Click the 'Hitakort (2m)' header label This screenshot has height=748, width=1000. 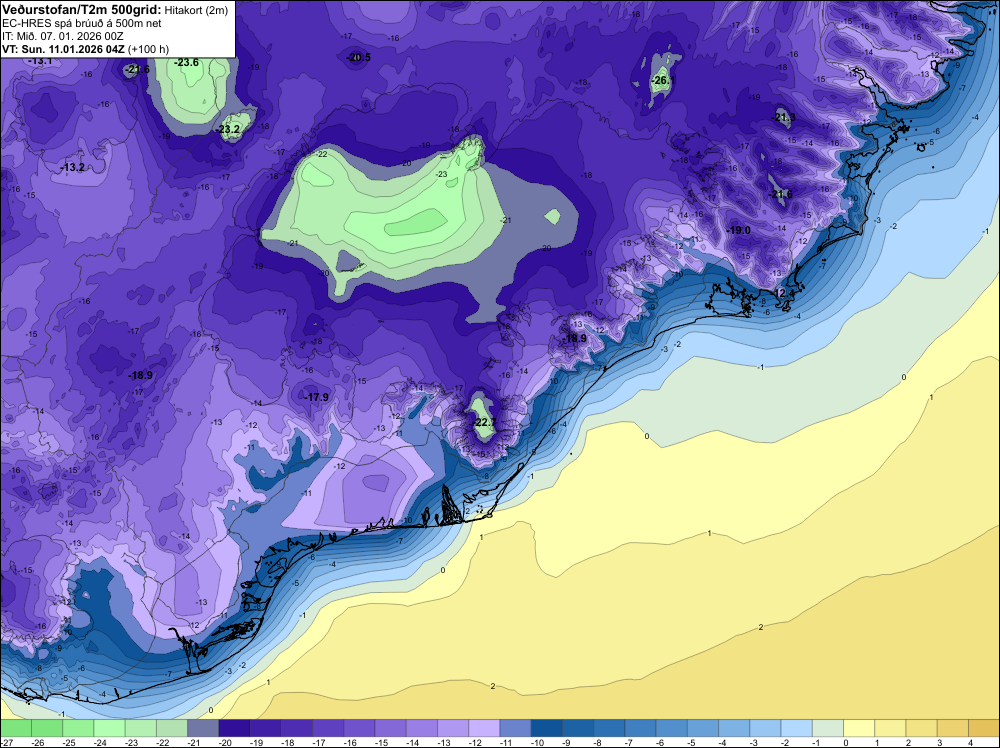pos(196,10)
